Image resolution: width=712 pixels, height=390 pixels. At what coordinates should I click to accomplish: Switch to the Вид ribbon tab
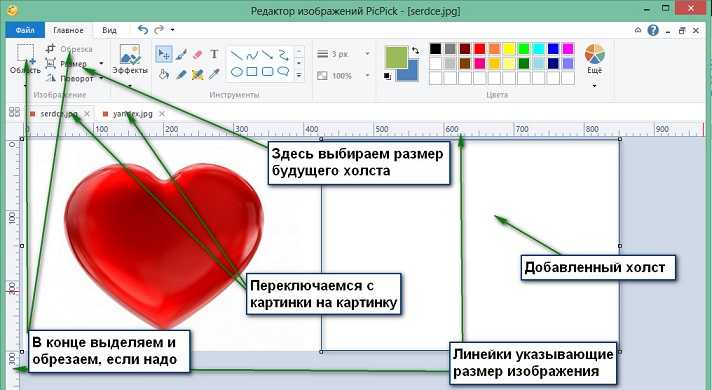point(109,30)
